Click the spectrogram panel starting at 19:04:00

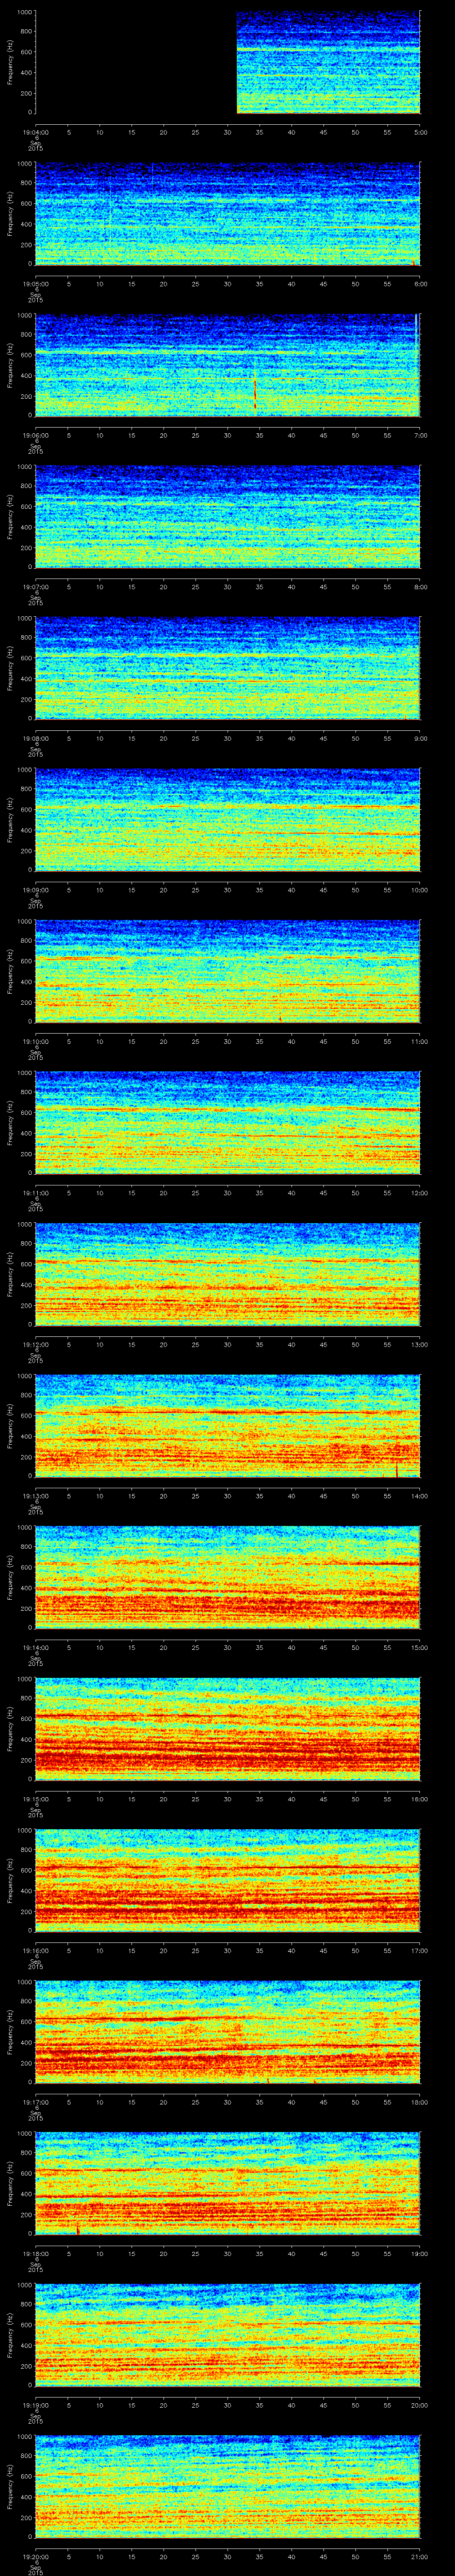pyautogui.click(x=228, y=63)
